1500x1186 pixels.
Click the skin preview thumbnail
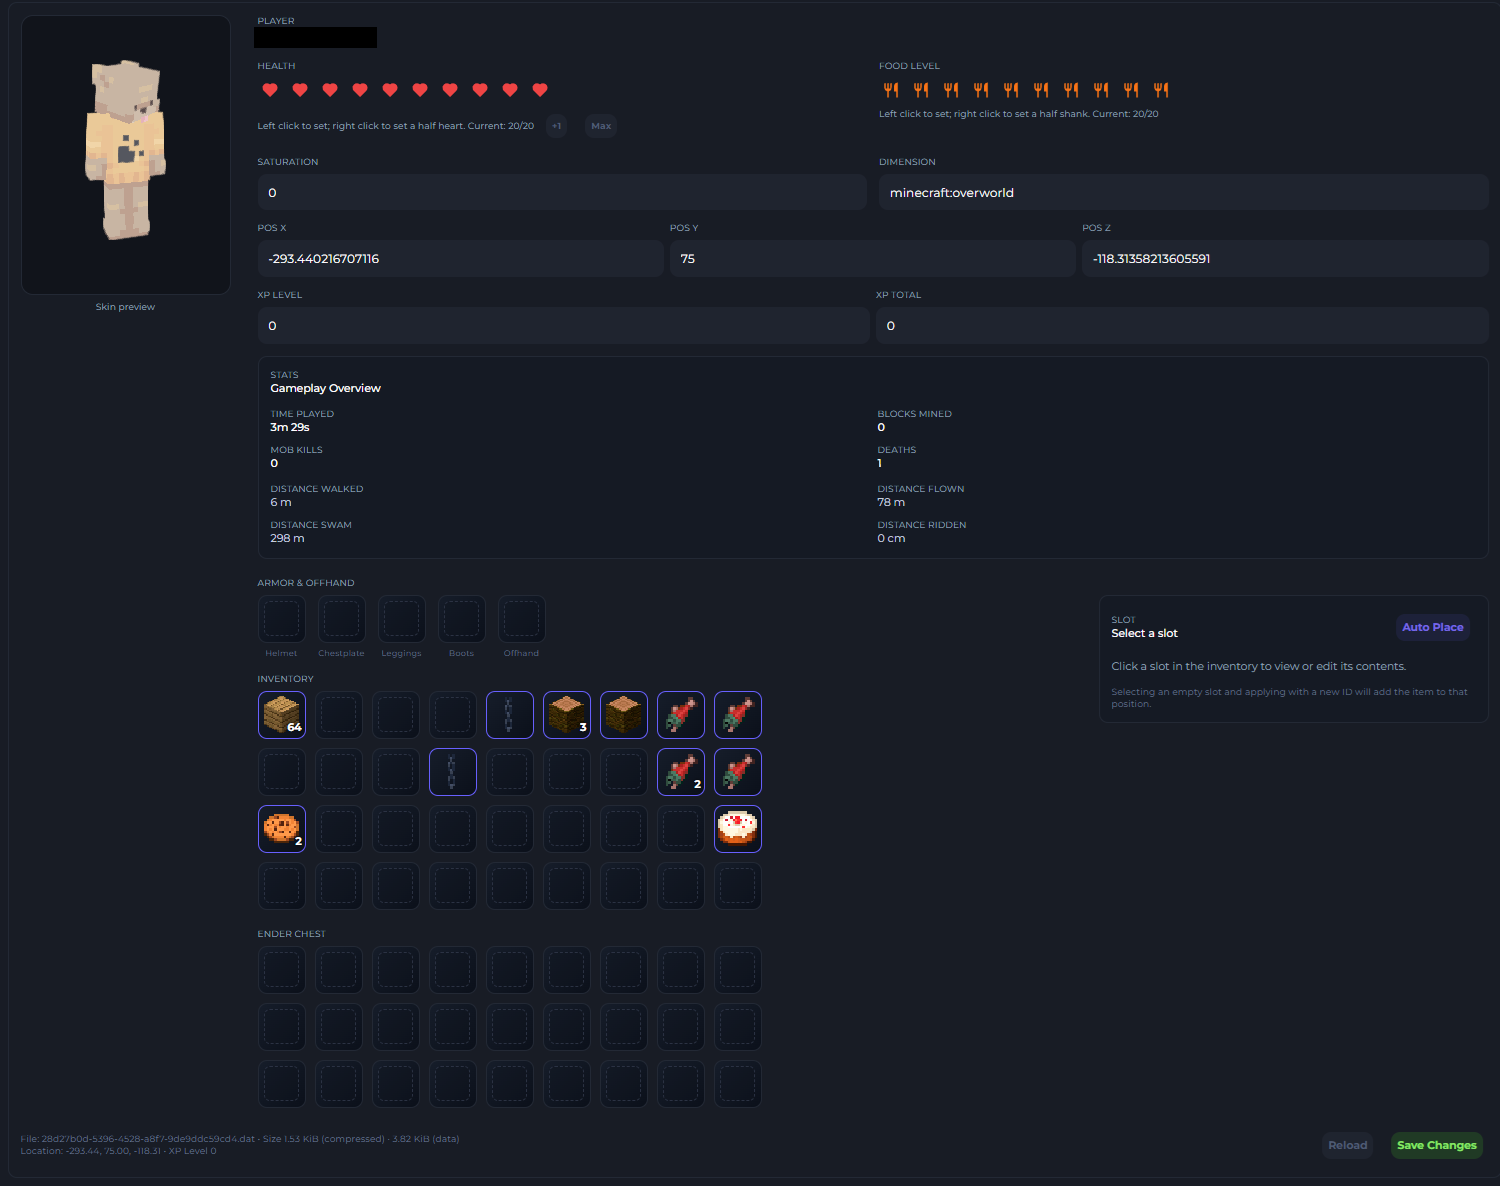(126, 155)
